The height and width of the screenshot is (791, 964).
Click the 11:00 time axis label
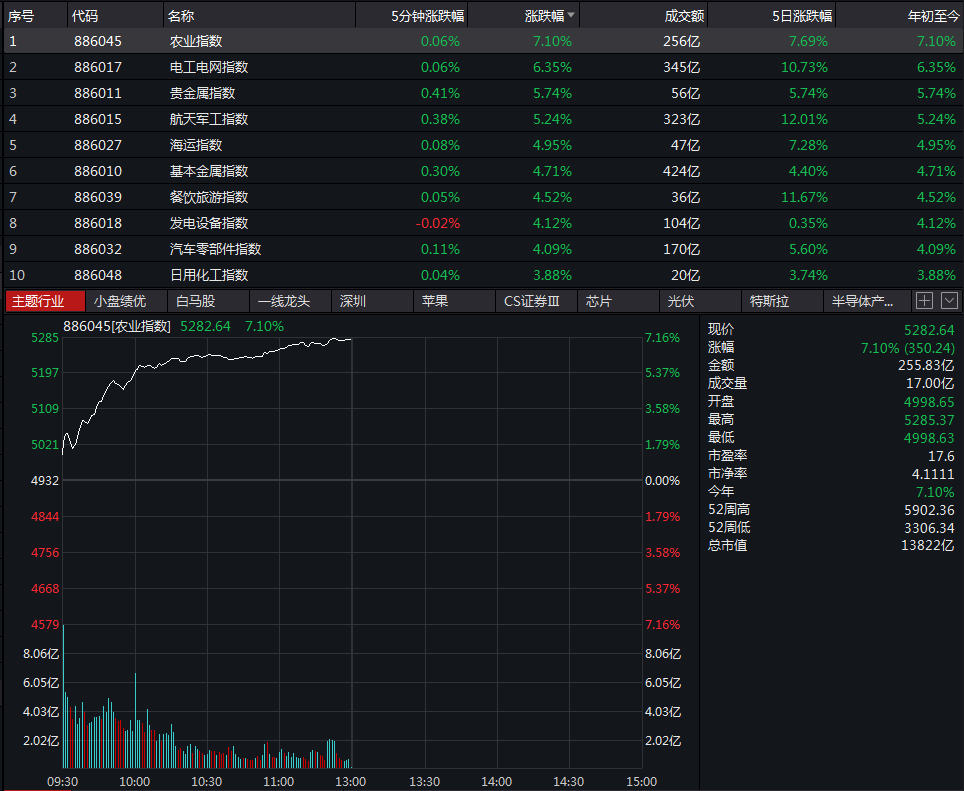tap(279, 782)
